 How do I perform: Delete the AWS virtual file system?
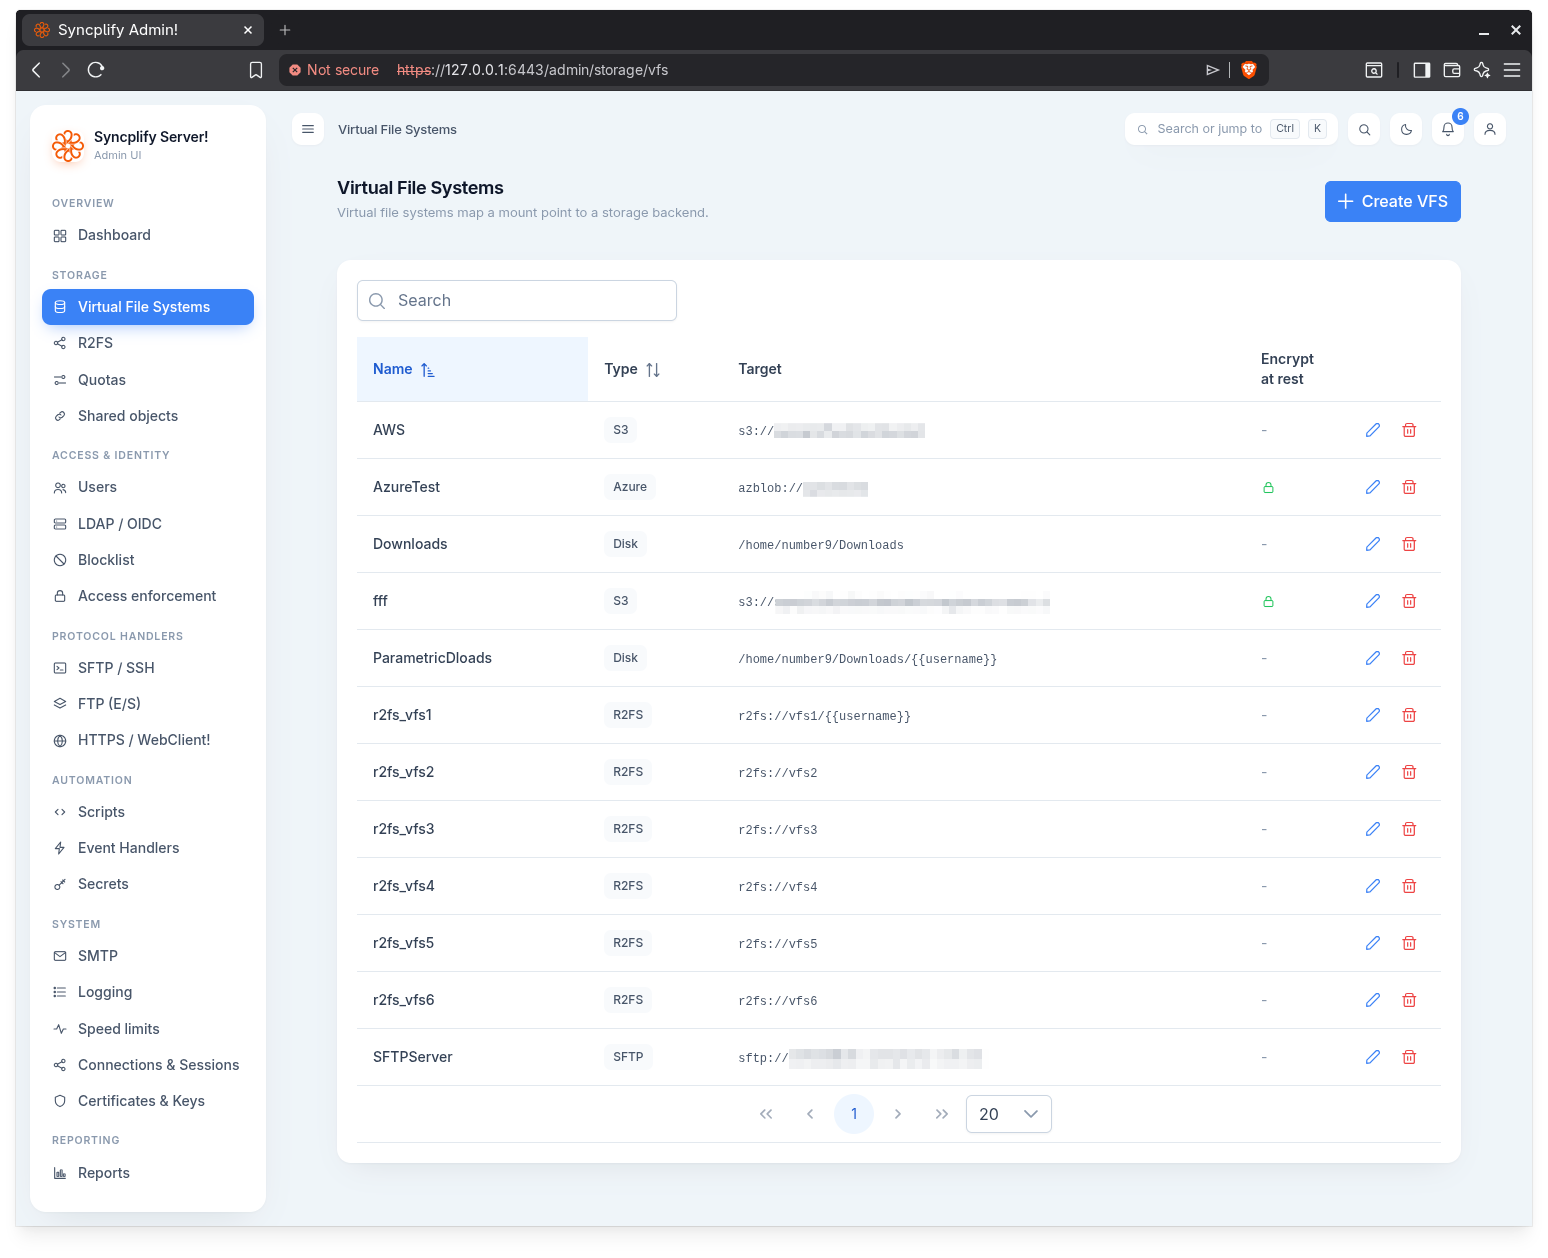click(x=1409, y=430)
